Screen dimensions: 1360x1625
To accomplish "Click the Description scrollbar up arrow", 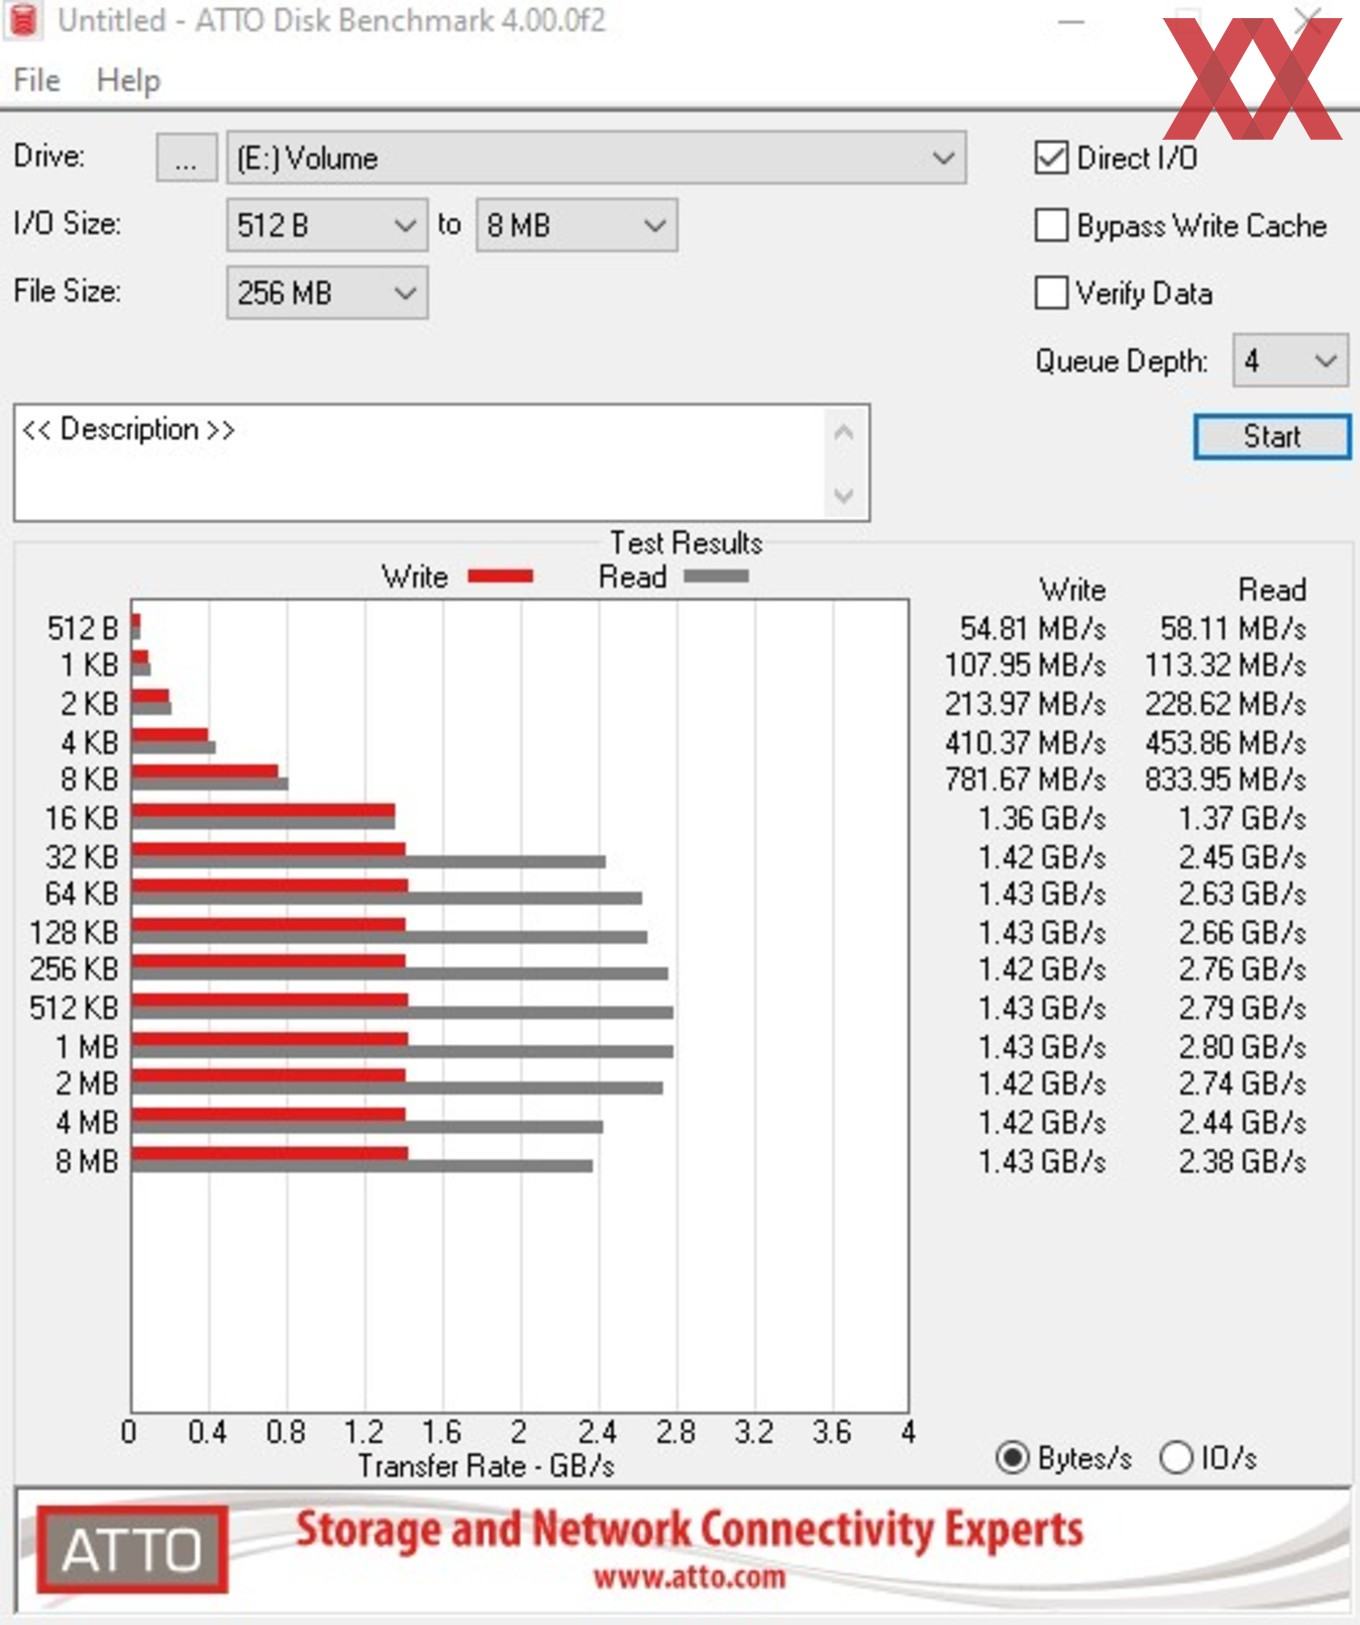I will click(844, 433).
